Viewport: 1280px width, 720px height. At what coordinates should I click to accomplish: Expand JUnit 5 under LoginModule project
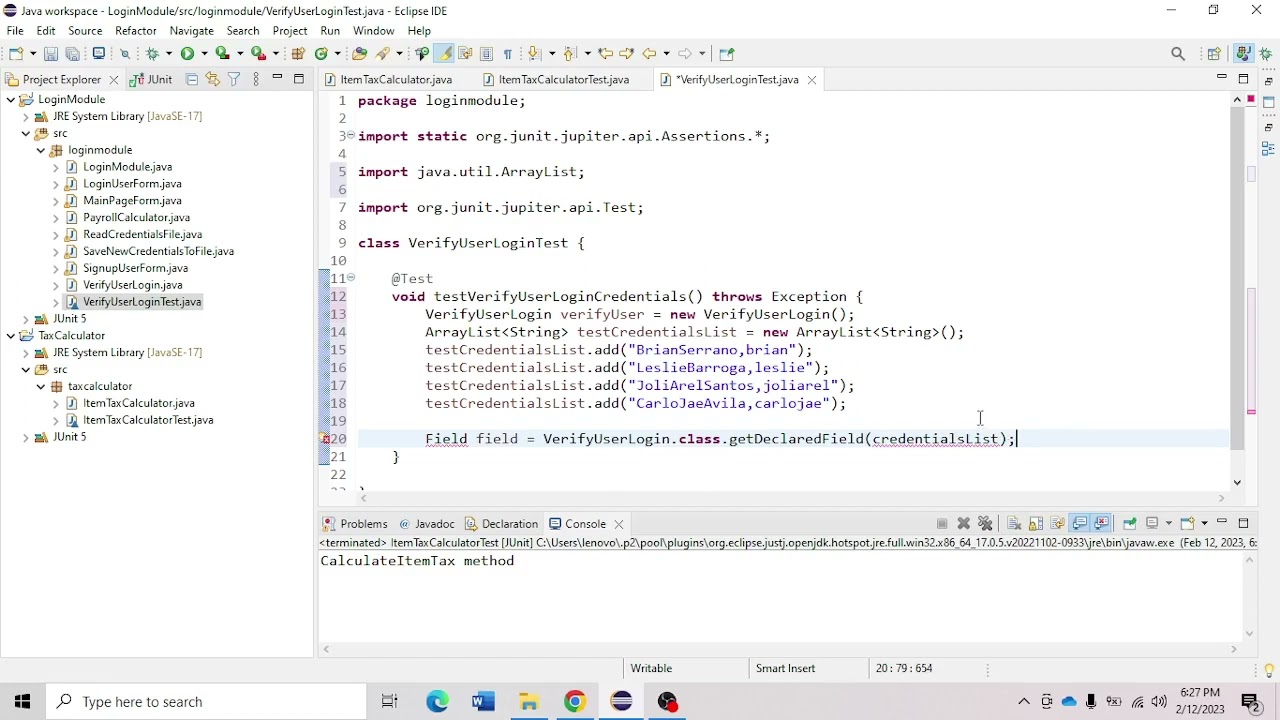coord(26,319)
